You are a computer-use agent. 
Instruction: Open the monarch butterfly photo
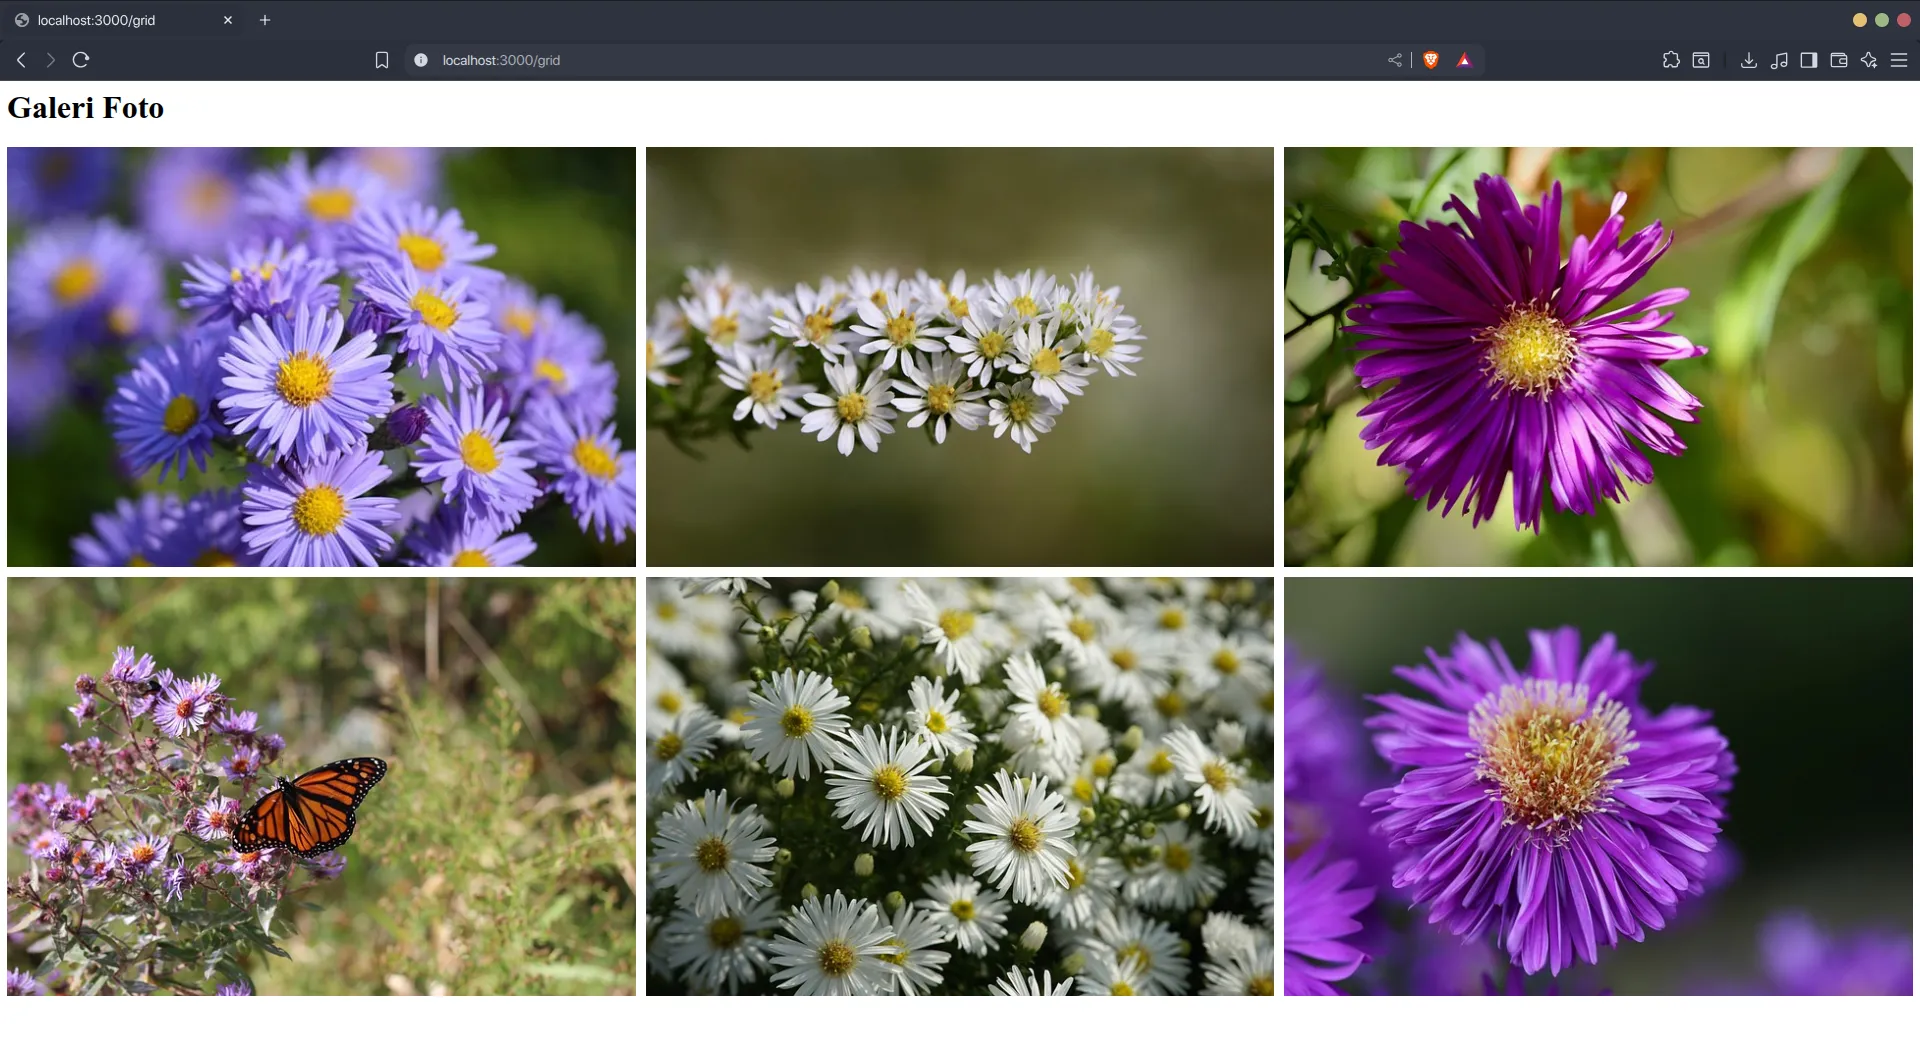(321, 786)
